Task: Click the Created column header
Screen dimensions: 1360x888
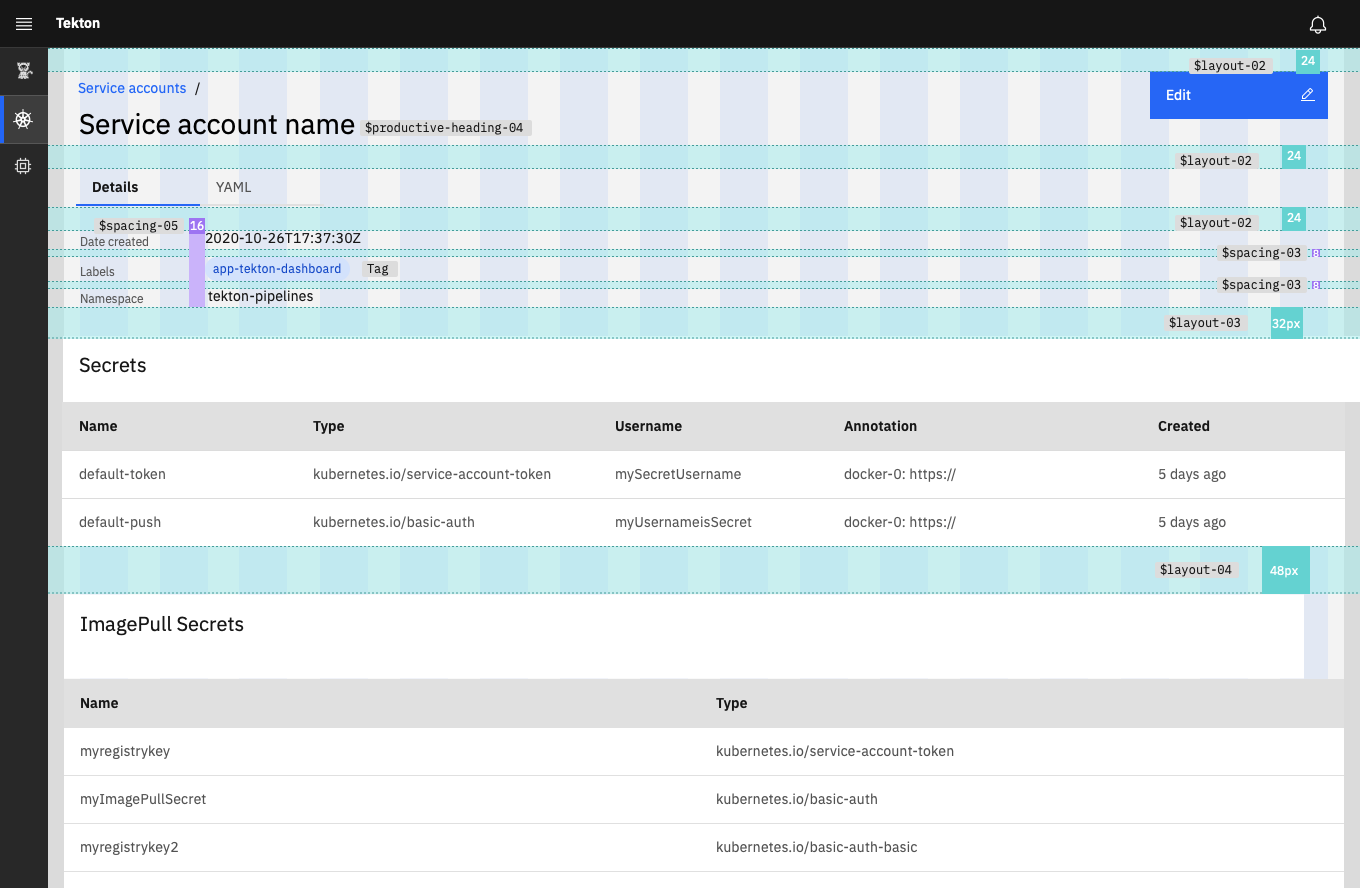Action: click(1183, 426)
